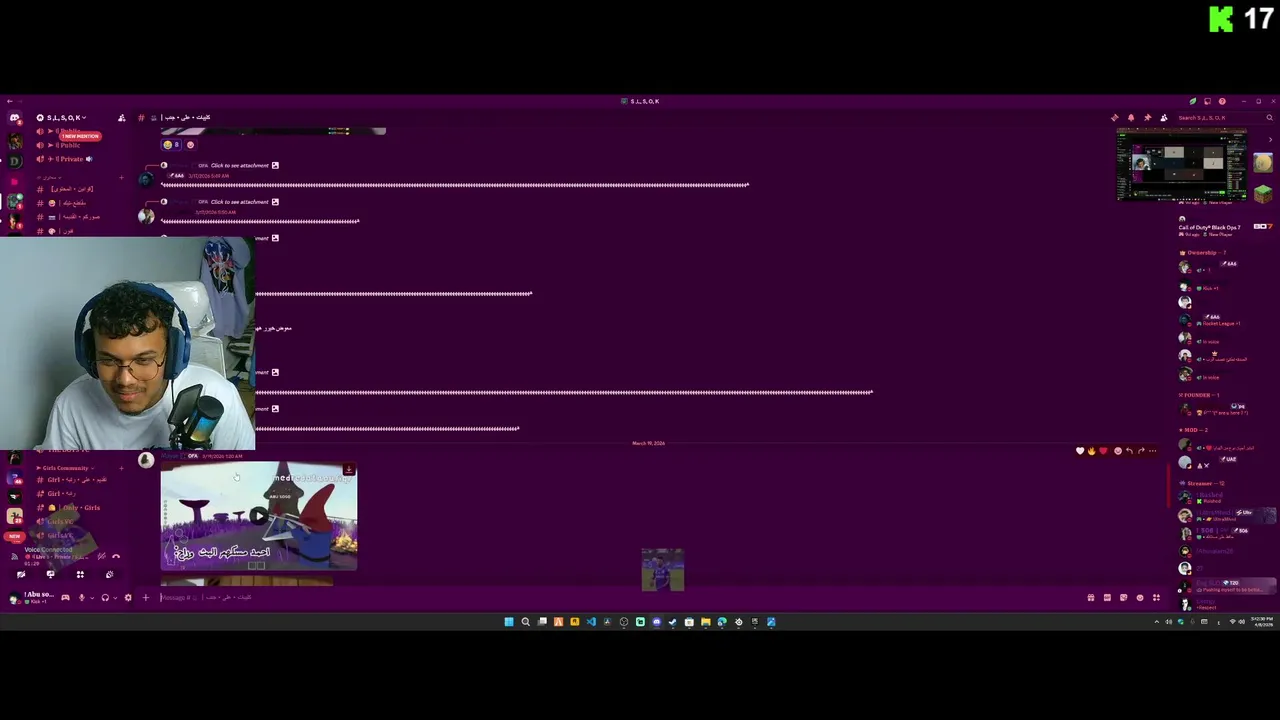This screenshot has width=1280, height=720.
Task: Open notification settings bell icon
Action: tap(1131, 118)
